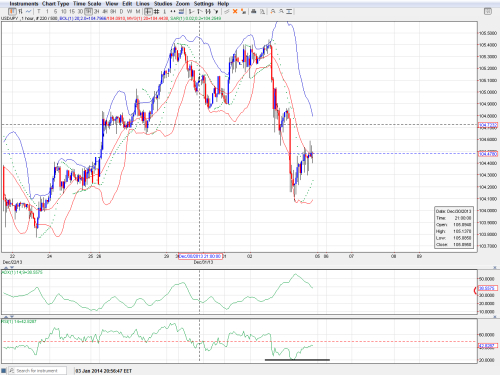Click the Search for instrument field
Image resolution: width=500 pixels, height=375 pixels.
pos(37,371)
